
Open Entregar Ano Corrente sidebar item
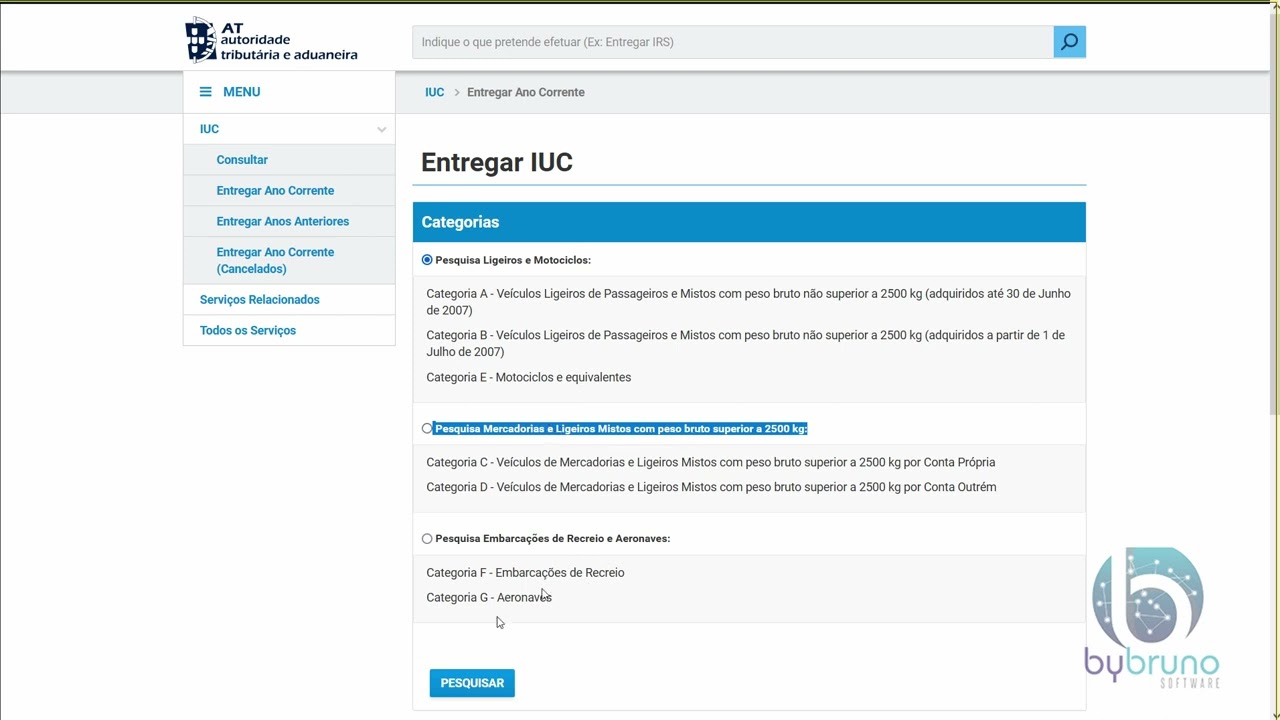275,191
